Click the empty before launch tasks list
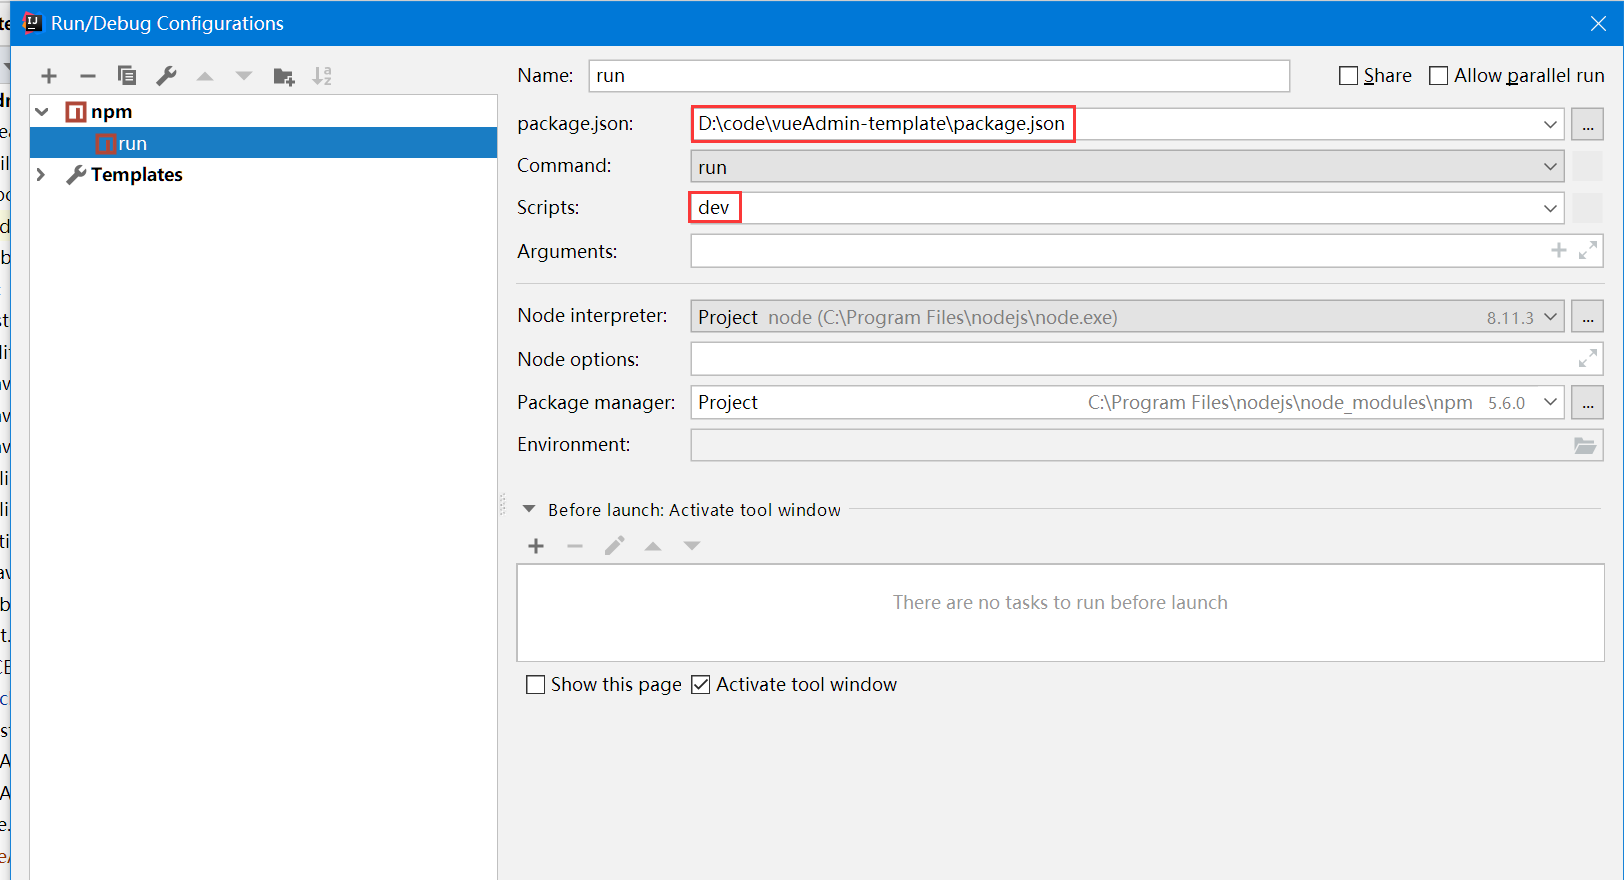 coord(1060,613)
